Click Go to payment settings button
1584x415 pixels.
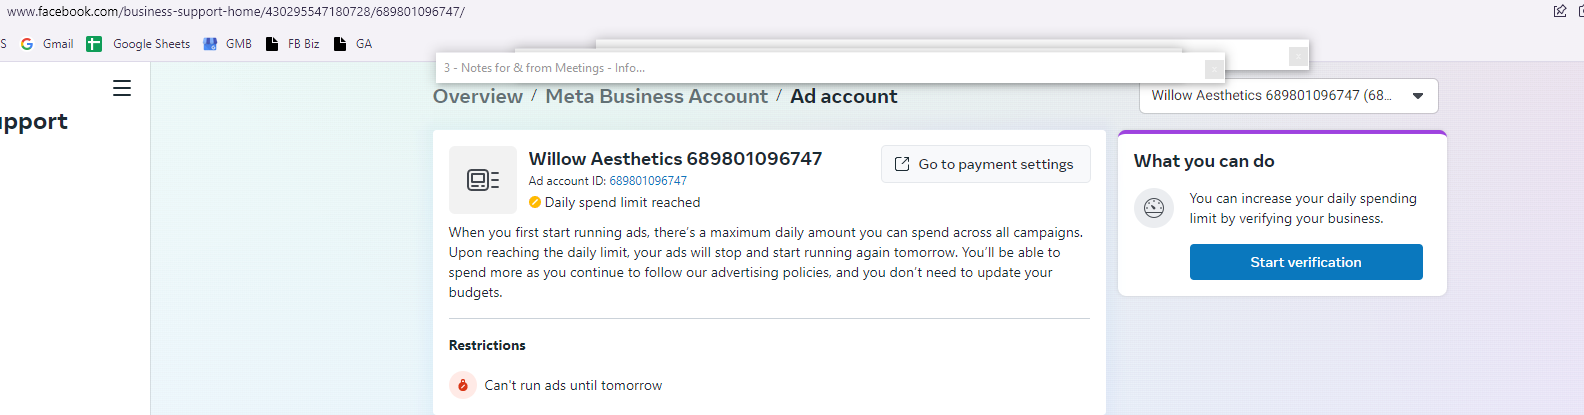pos(985,164)
